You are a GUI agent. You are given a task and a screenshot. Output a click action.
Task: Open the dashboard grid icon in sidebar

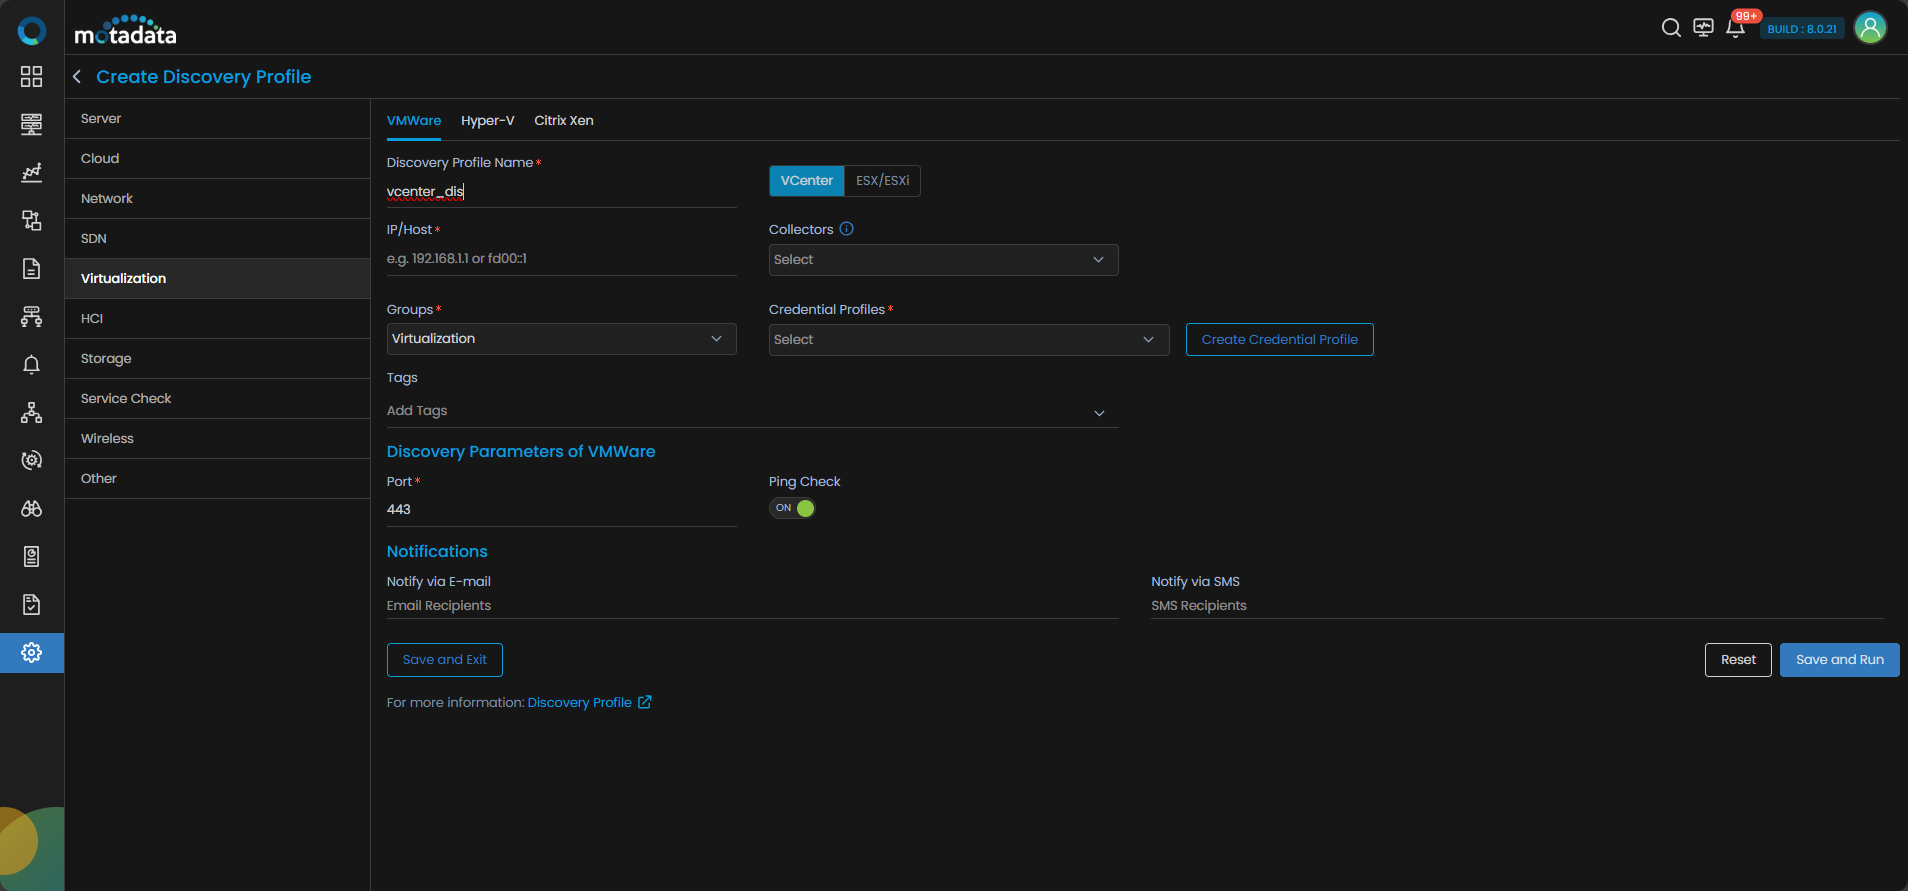(32, 77)
